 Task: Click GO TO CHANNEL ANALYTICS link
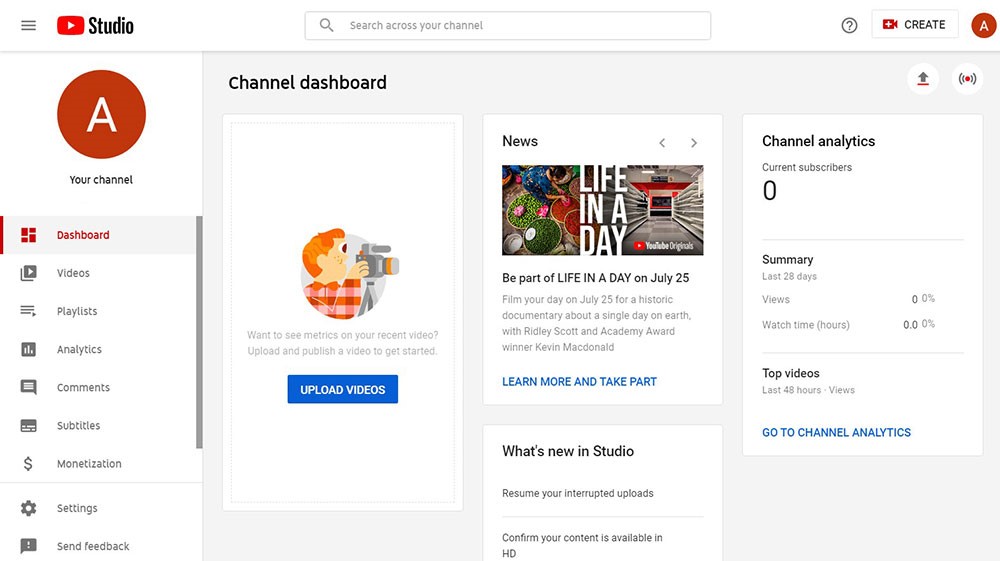click(836, 432)
